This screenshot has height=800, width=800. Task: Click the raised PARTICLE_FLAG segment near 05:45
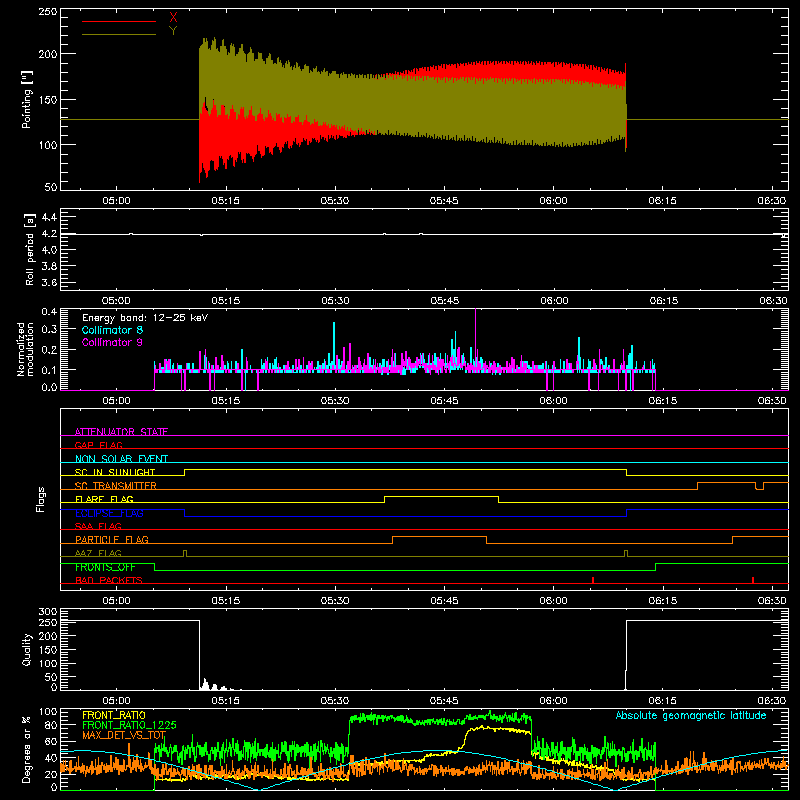[439, 537]
